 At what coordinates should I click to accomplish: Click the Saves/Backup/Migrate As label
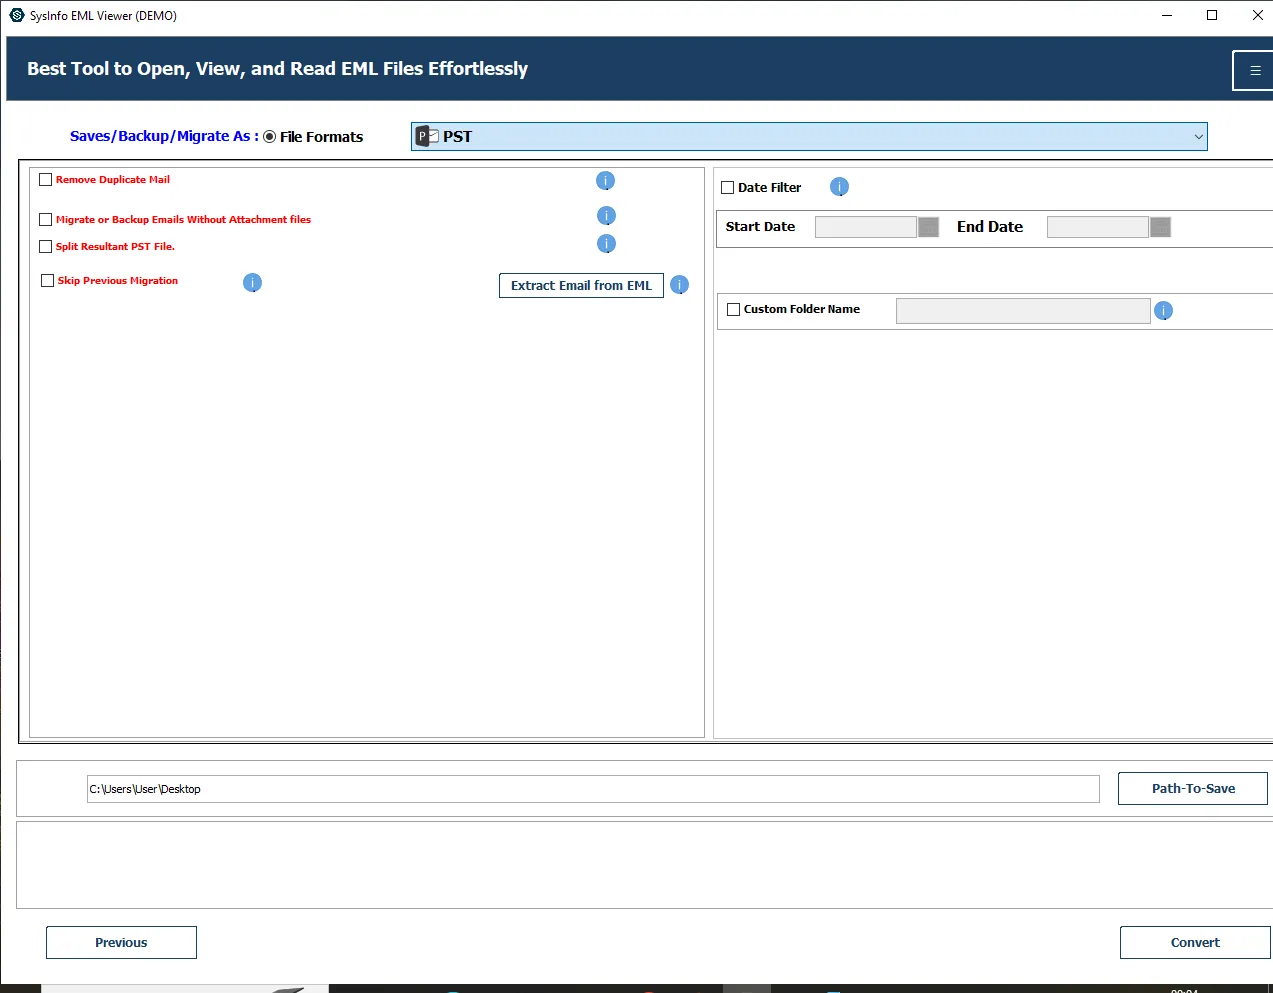coord(164,136)
